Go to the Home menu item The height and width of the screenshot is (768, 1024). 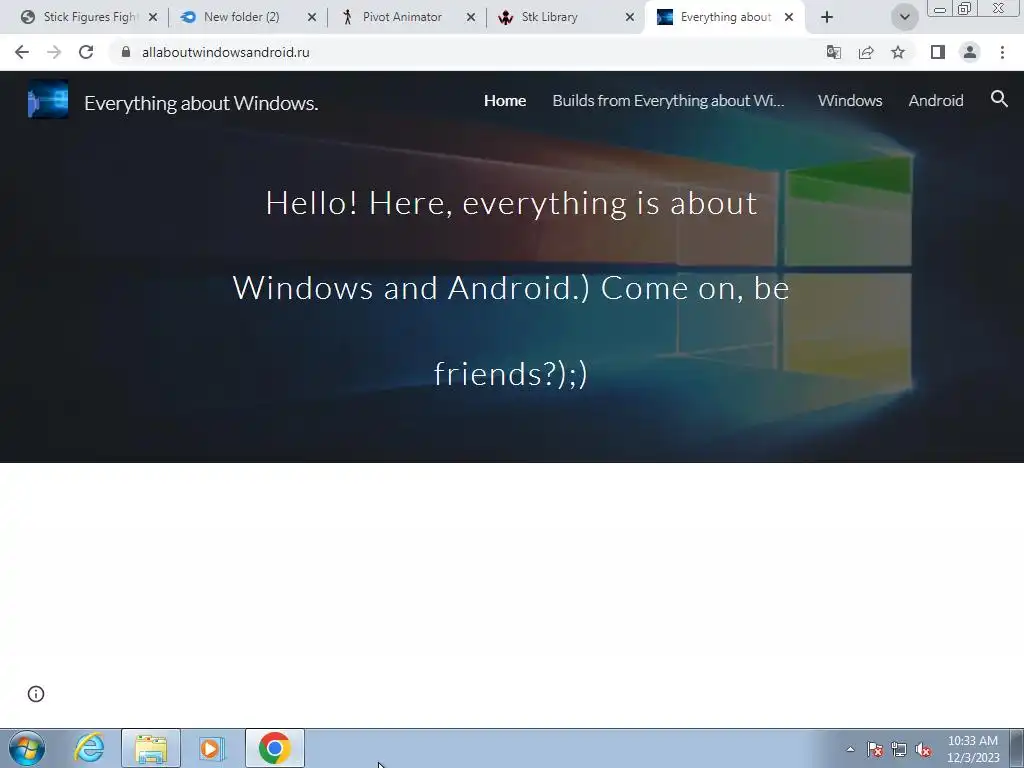pyautogui.click(x=505, y=101)
